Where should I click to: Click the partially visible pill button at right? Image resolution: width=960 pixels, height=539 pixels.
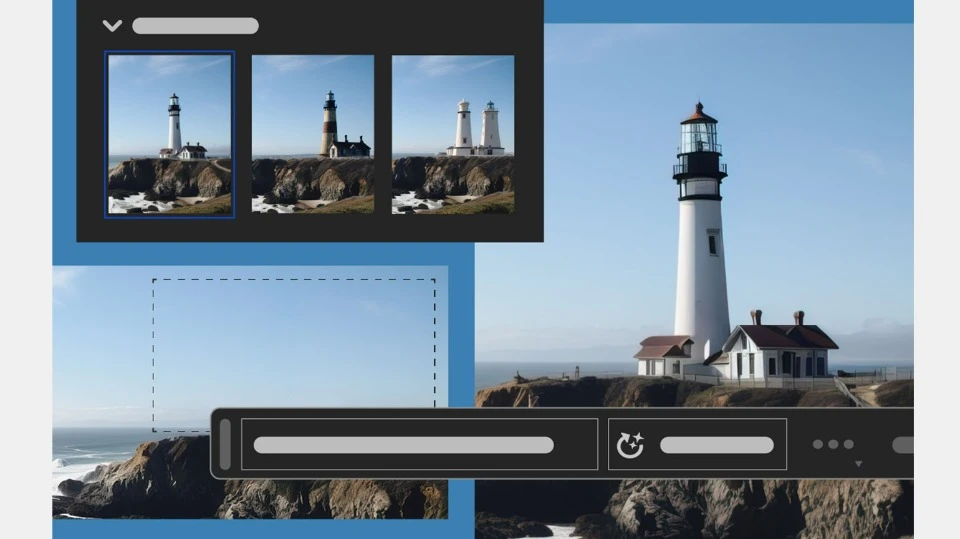[902, 445]
